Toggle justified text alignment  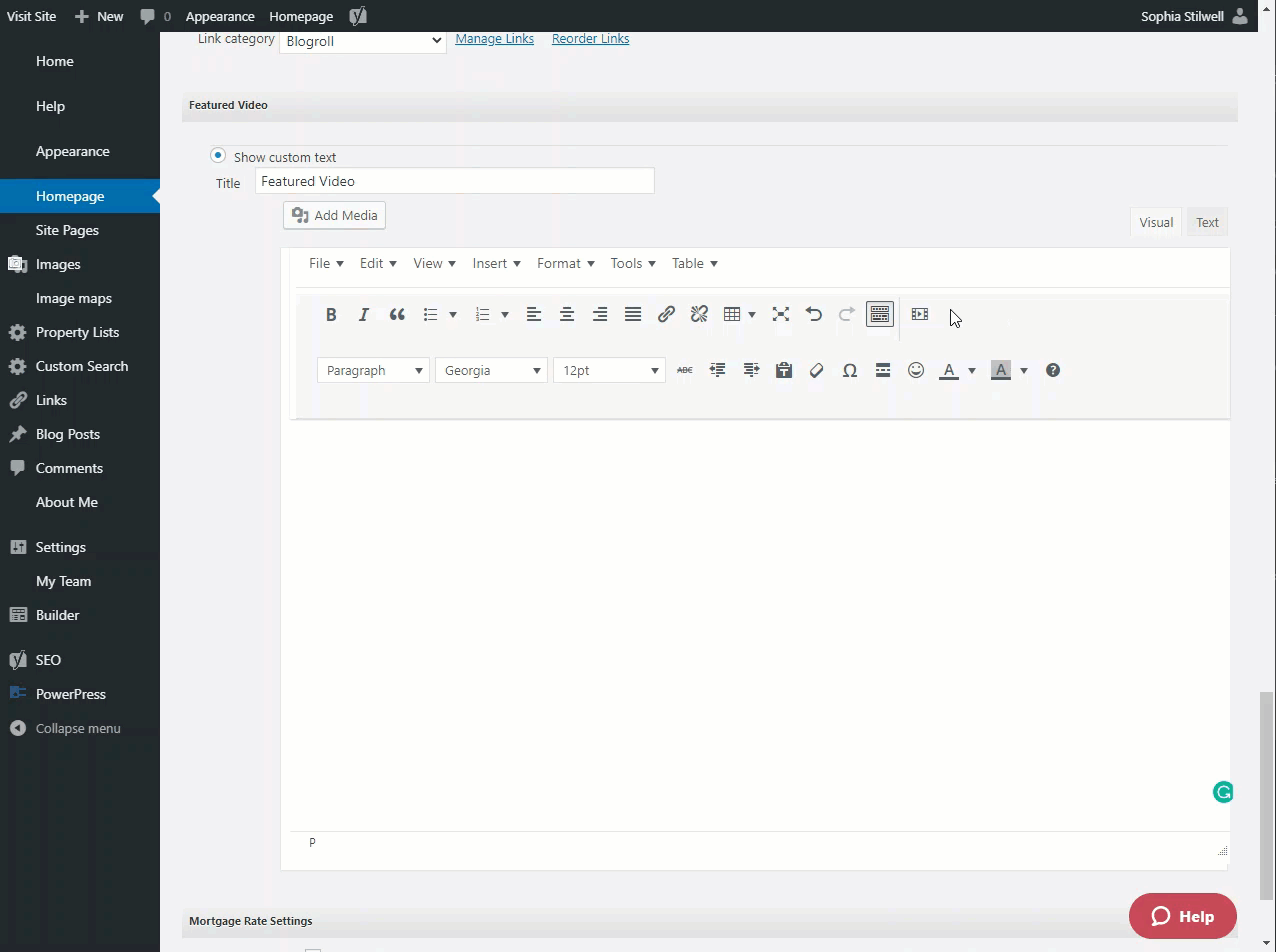[633, 314]
